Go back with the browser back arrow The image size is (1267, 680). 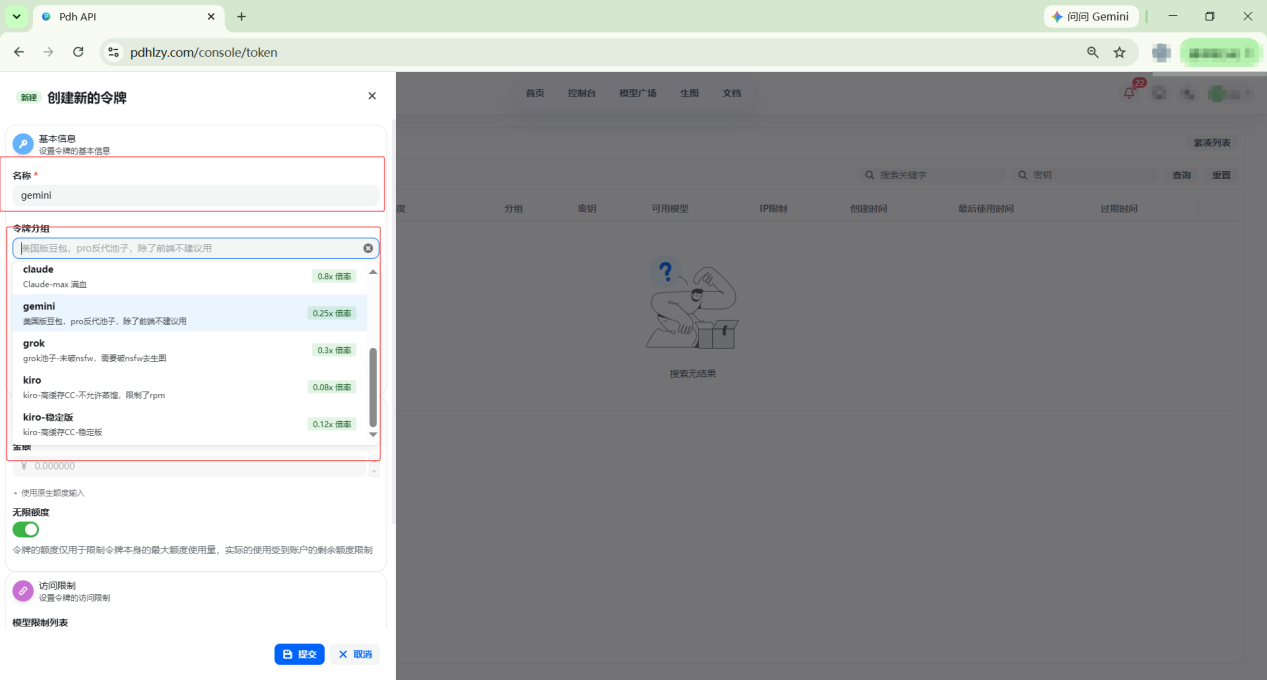point(19,52)
